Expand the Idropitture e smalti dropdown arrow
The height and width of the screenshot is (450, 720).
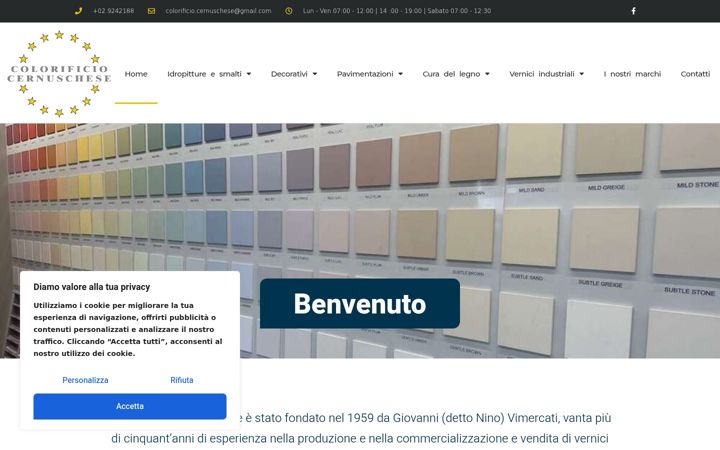(x=249, y=74)
